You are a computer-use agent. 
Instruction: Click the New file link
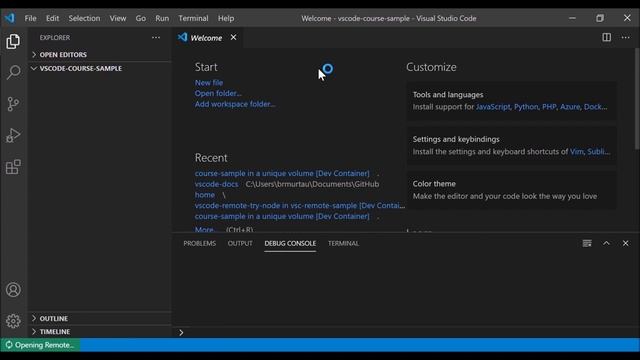point(209,82)
